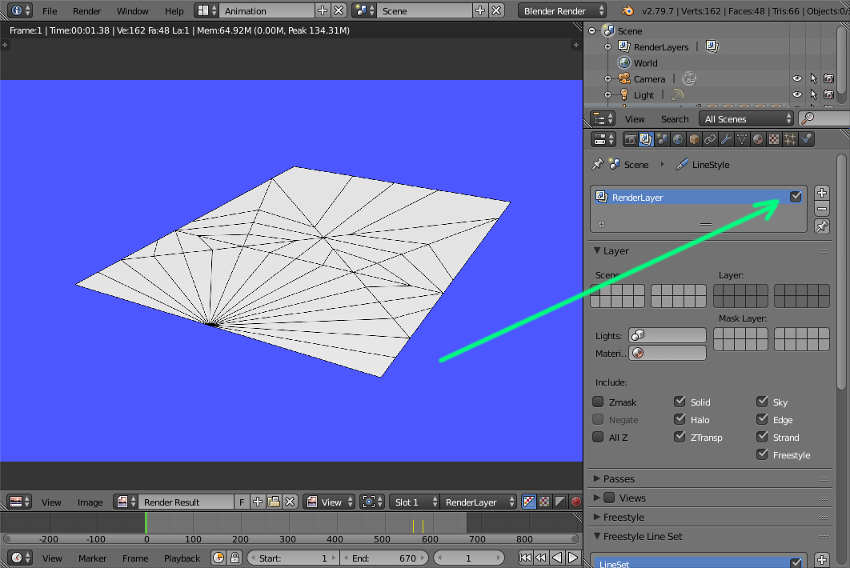Open the Render menu
Screen dimensions: 850x568
(x=87, y=11)
